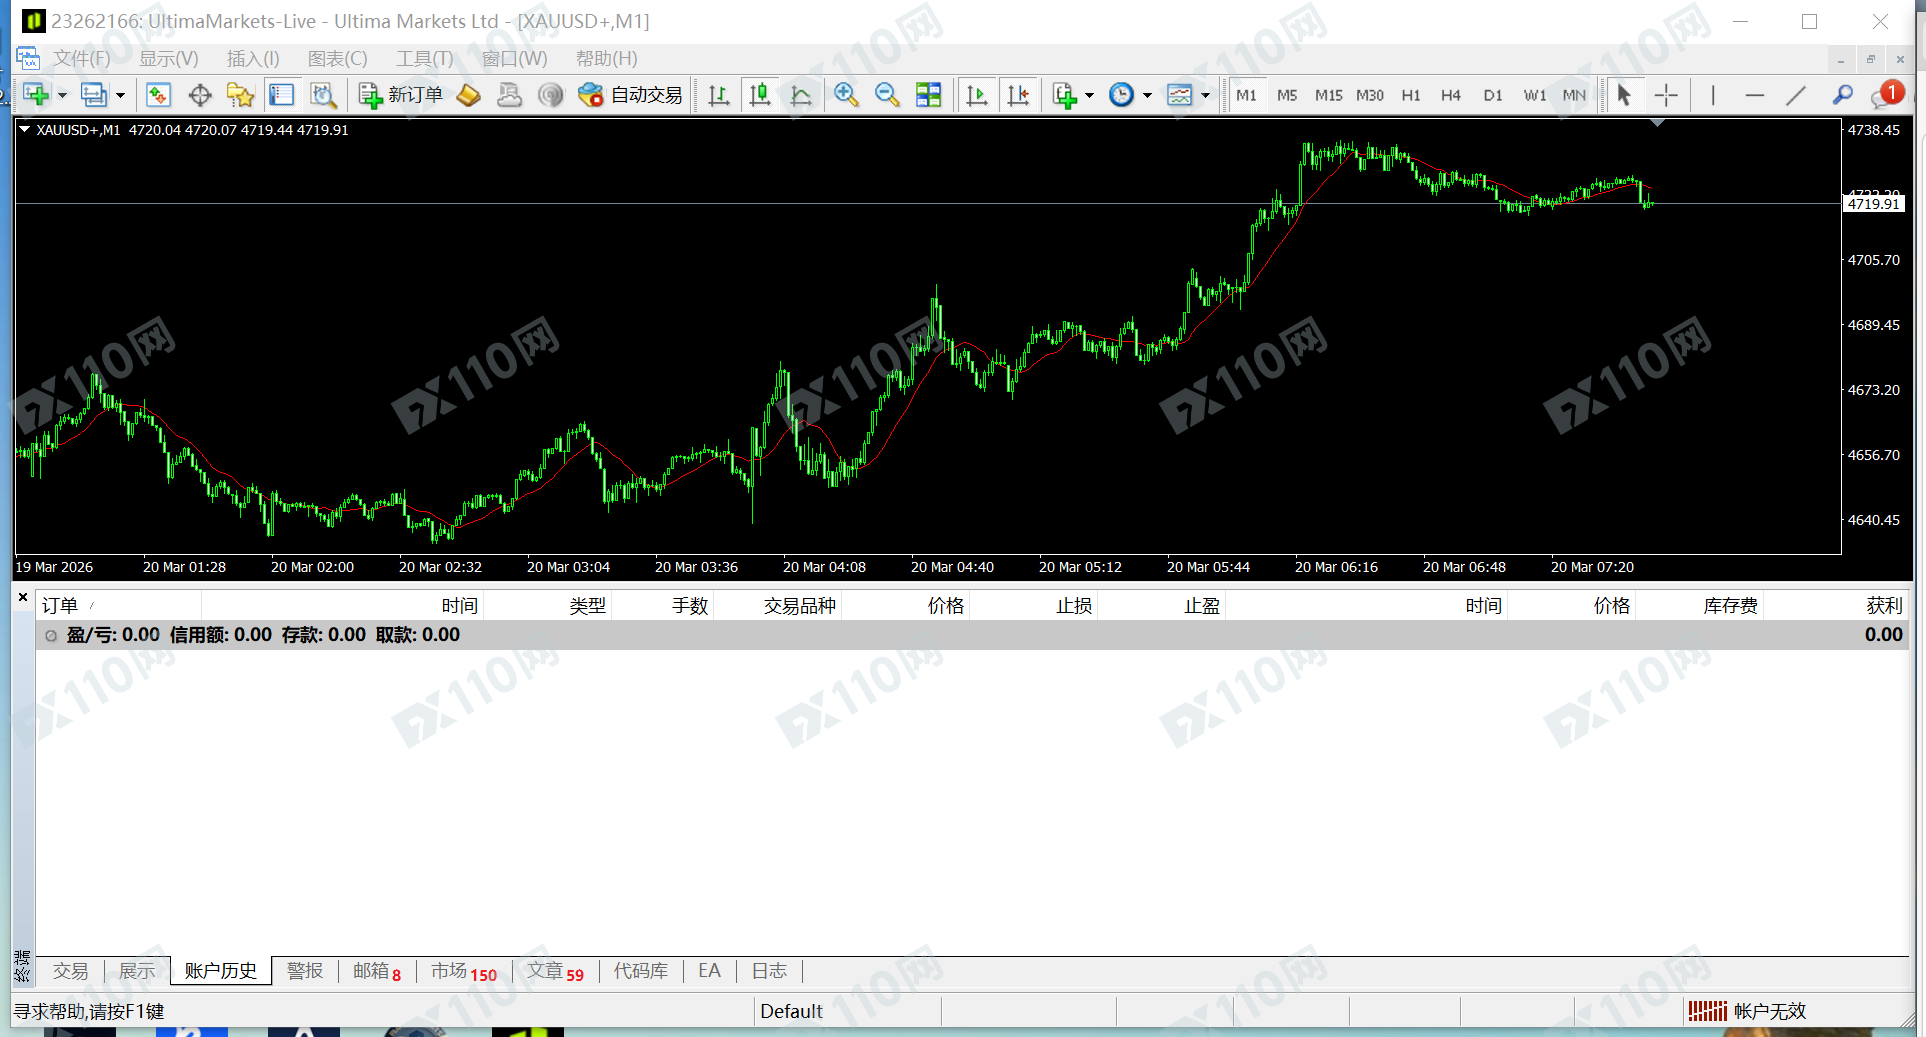
Task: Expand the new chart dropdown arrow
Action: point(62,96)
